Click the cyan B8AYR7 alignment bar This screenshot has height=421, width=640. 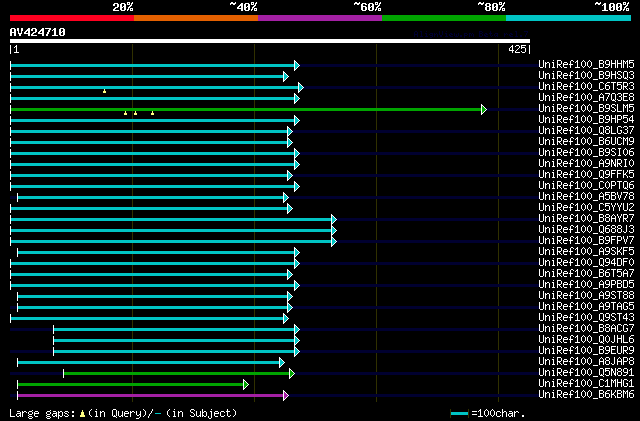pos(171,220)
